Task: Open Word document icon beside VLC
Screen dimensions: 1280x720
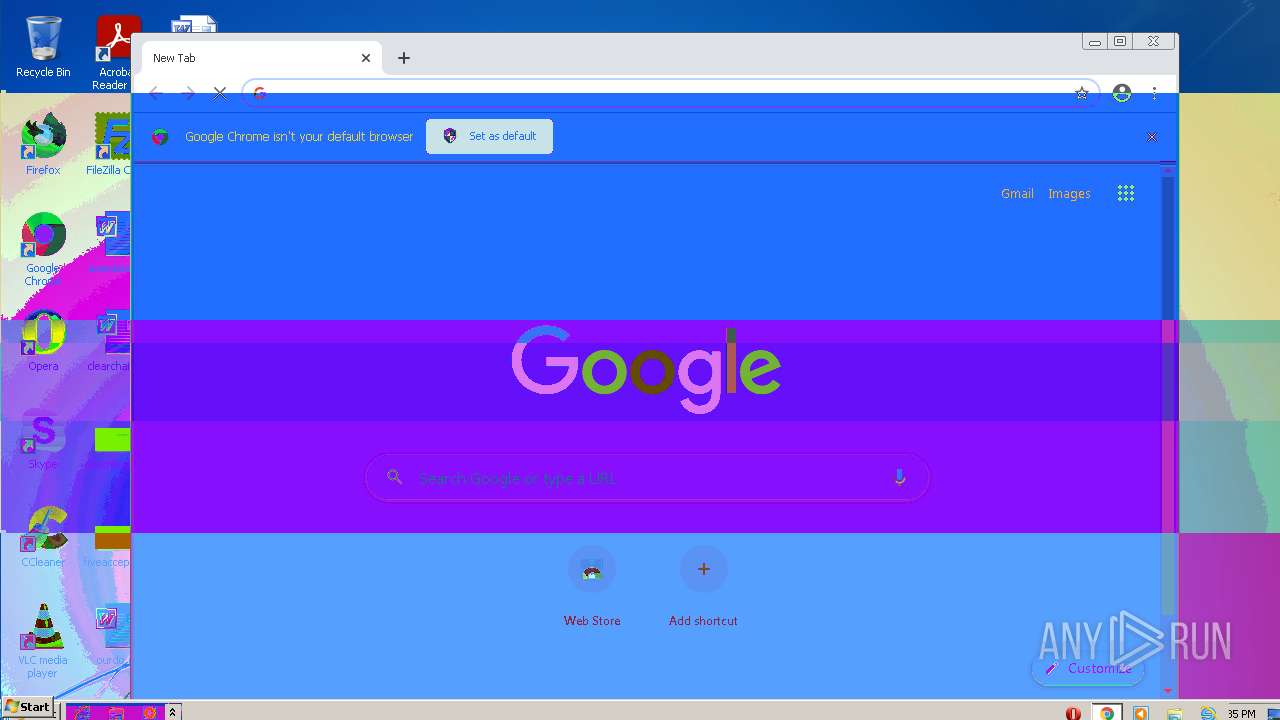Action: click(x=110, y=636)
